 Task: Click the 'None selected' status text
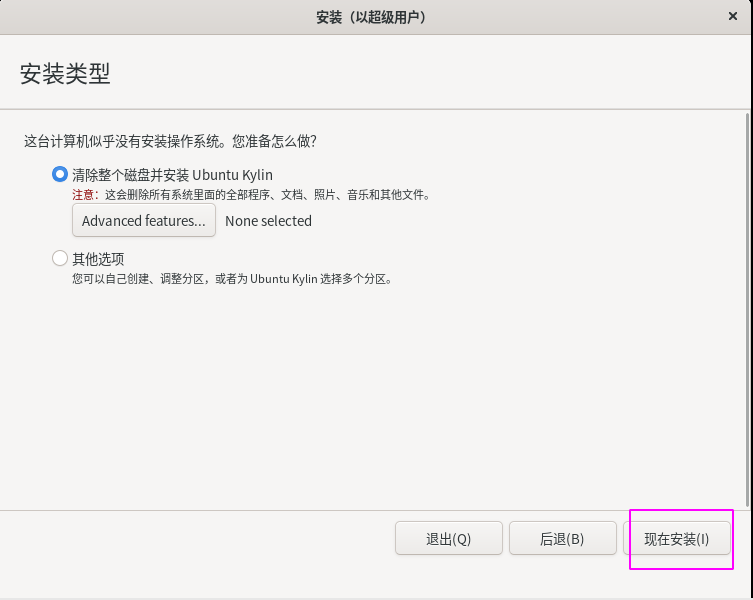[268, 221]
